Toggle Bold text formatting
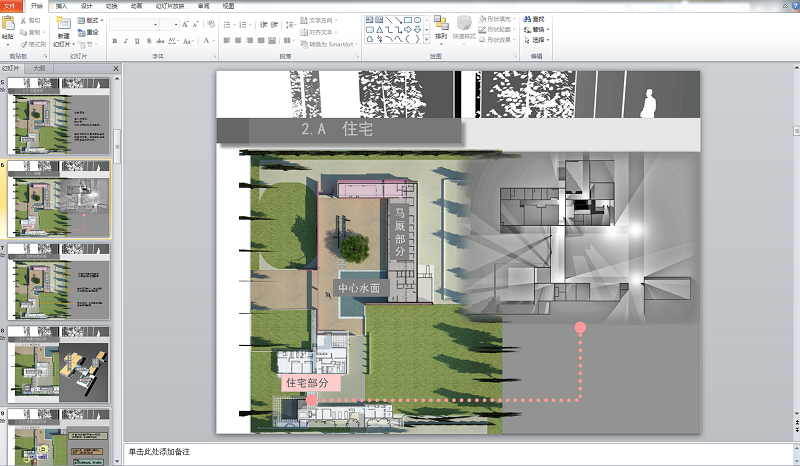800x466 pixels. (114, 42)
